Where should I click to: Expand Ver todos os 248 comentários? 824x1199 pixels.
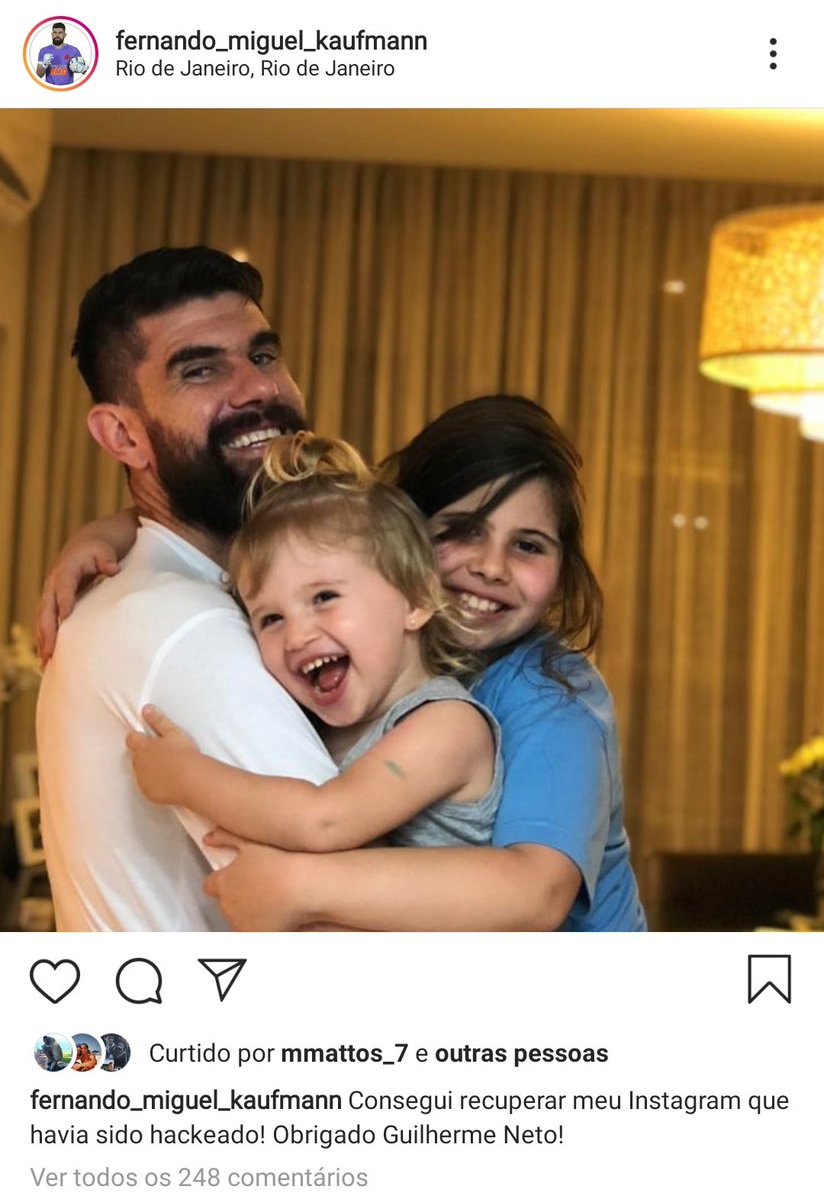[199, 1177]
